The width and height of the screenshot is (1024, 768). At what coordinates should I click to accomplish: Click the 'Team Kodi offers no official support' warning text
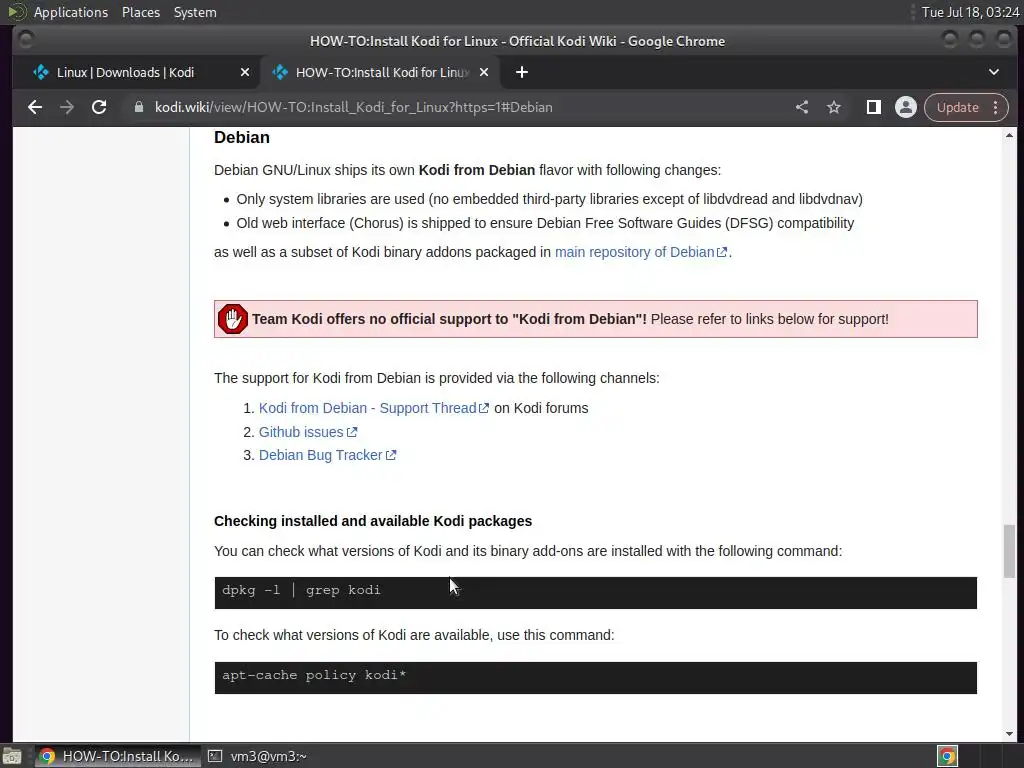449,319
